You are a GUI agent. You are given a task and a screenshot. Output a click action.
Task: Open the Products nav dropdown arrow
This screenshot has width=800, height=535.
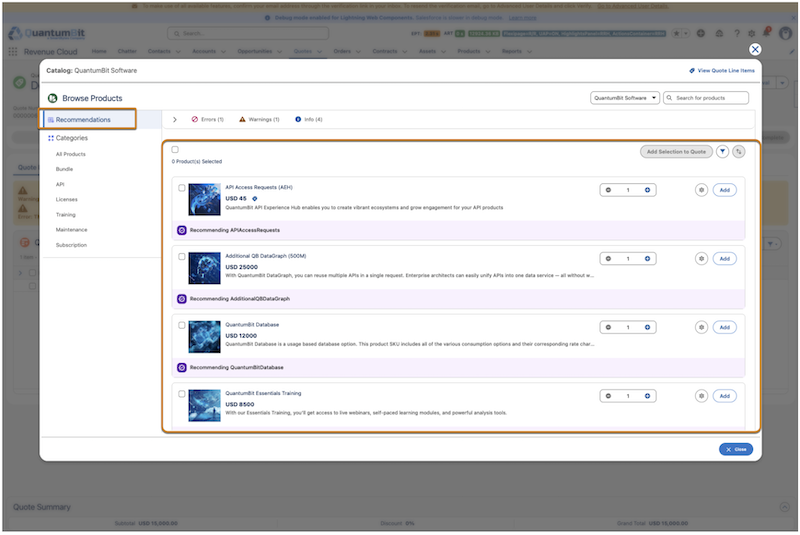tap(488, 52)
